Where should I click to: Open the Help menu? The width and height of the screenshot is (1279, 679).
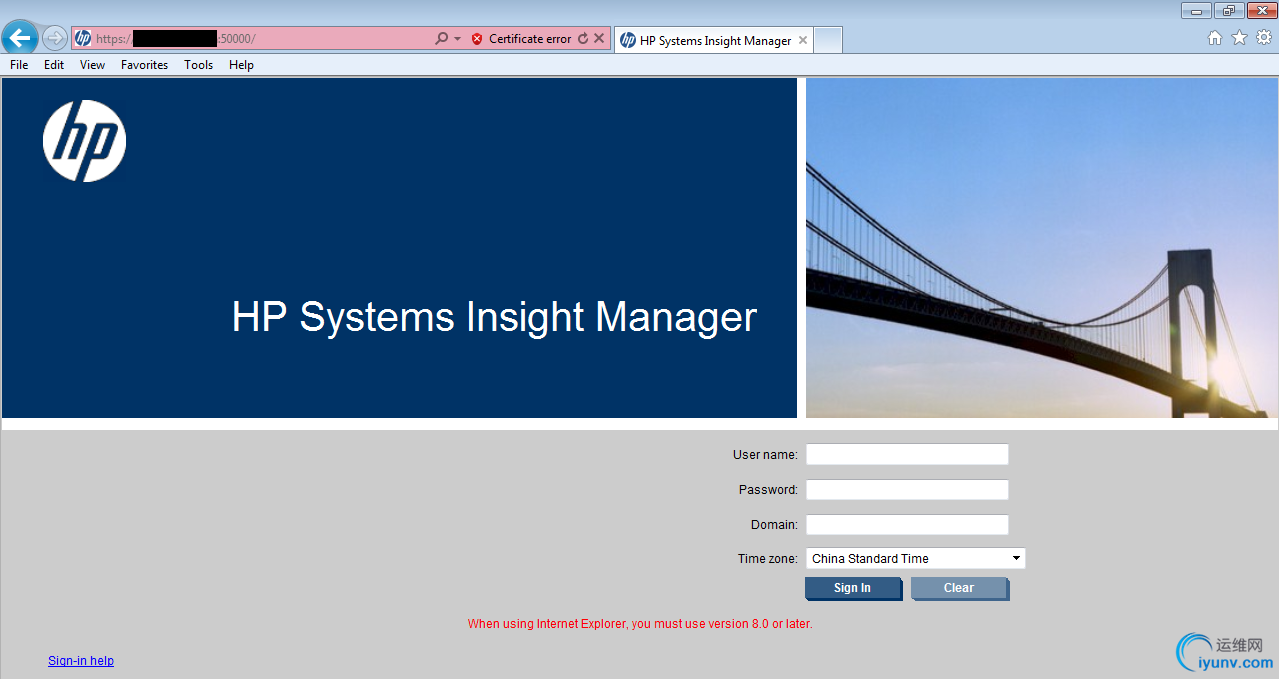coord(241,65)
